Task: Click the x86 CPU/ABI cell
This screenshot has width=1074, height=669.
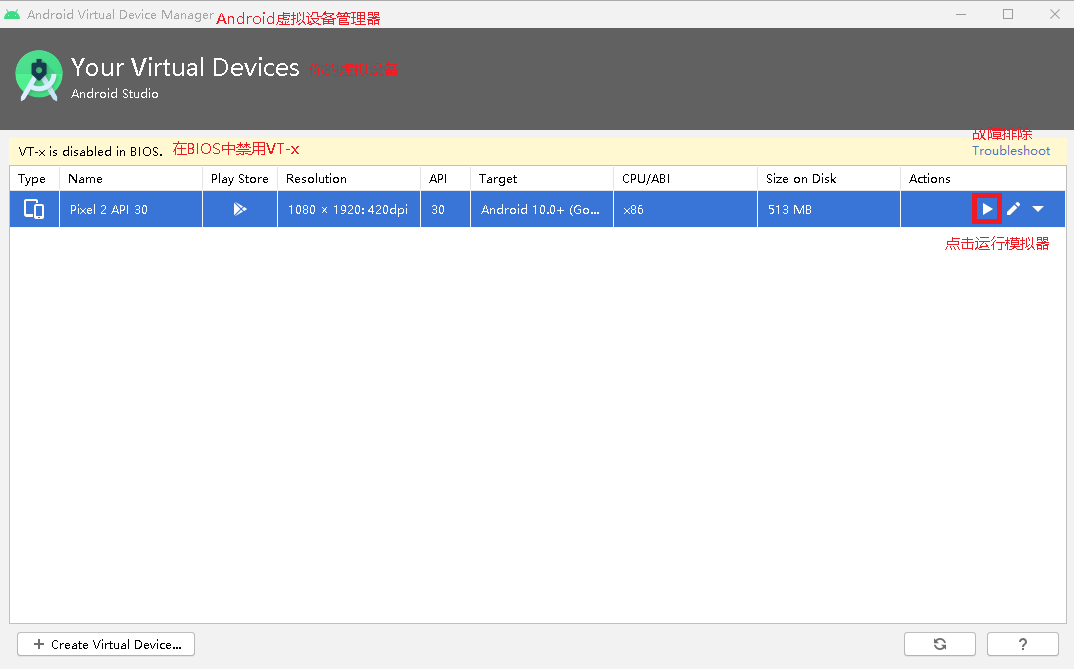Action: (x=686, y=210)
